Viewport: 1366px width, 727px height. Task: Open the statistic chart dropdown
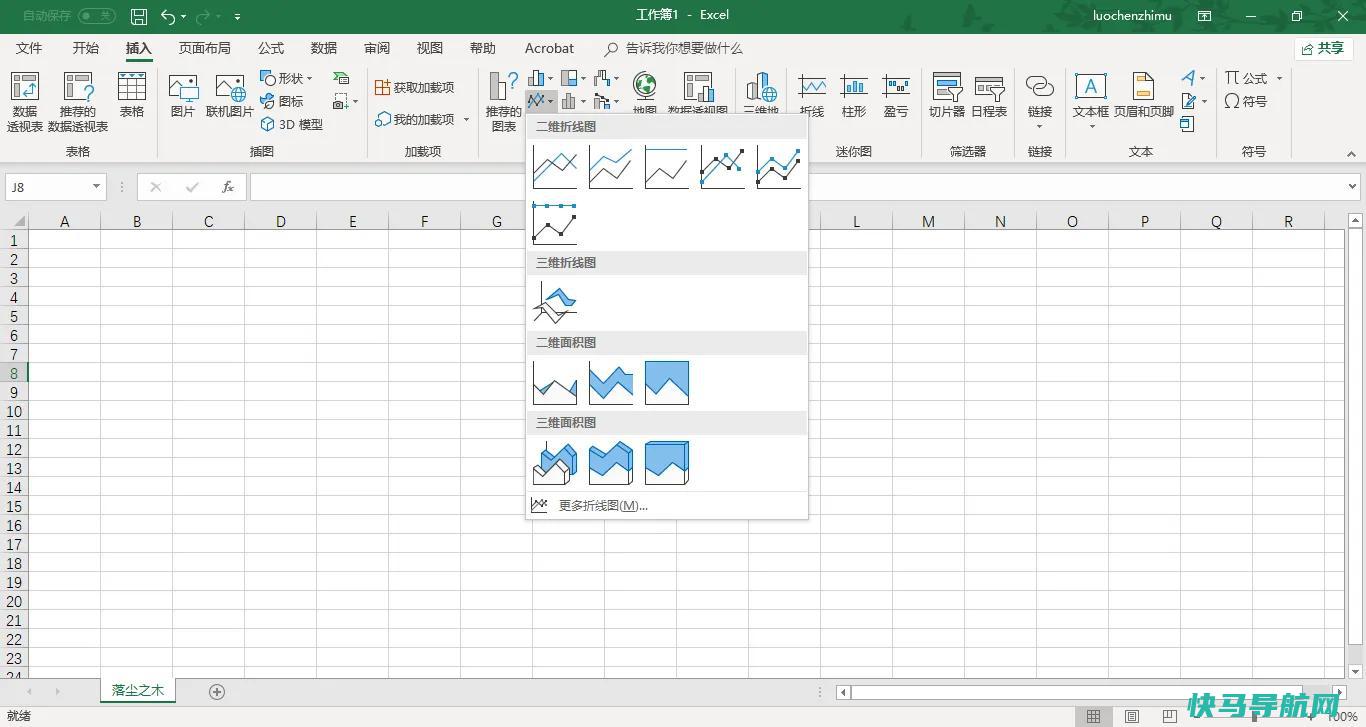coord(573,101)
